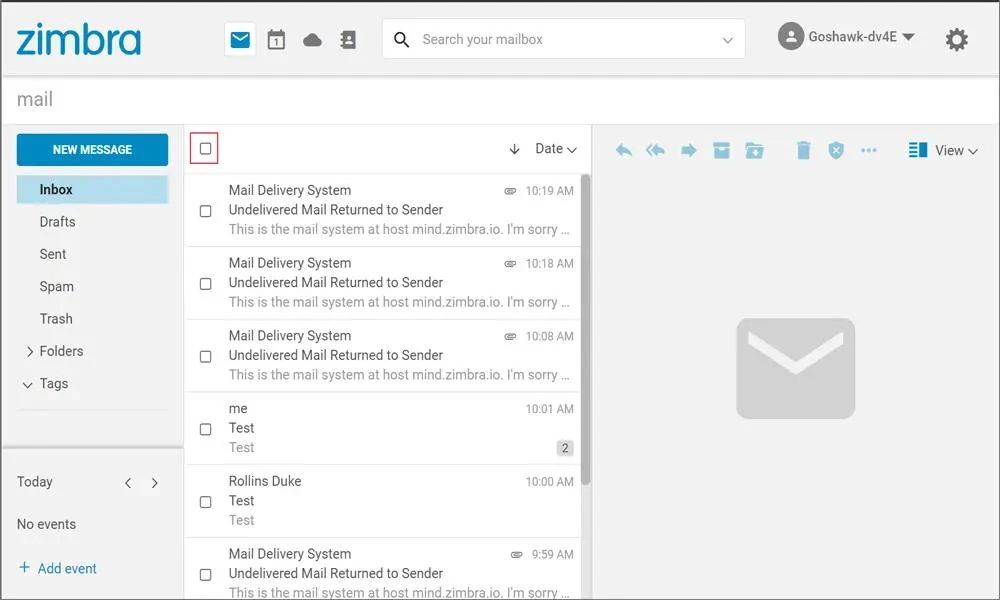Click attachment icon on 10:19 AM message
The width and height of the screenshot is (1000, 600).
510,191
